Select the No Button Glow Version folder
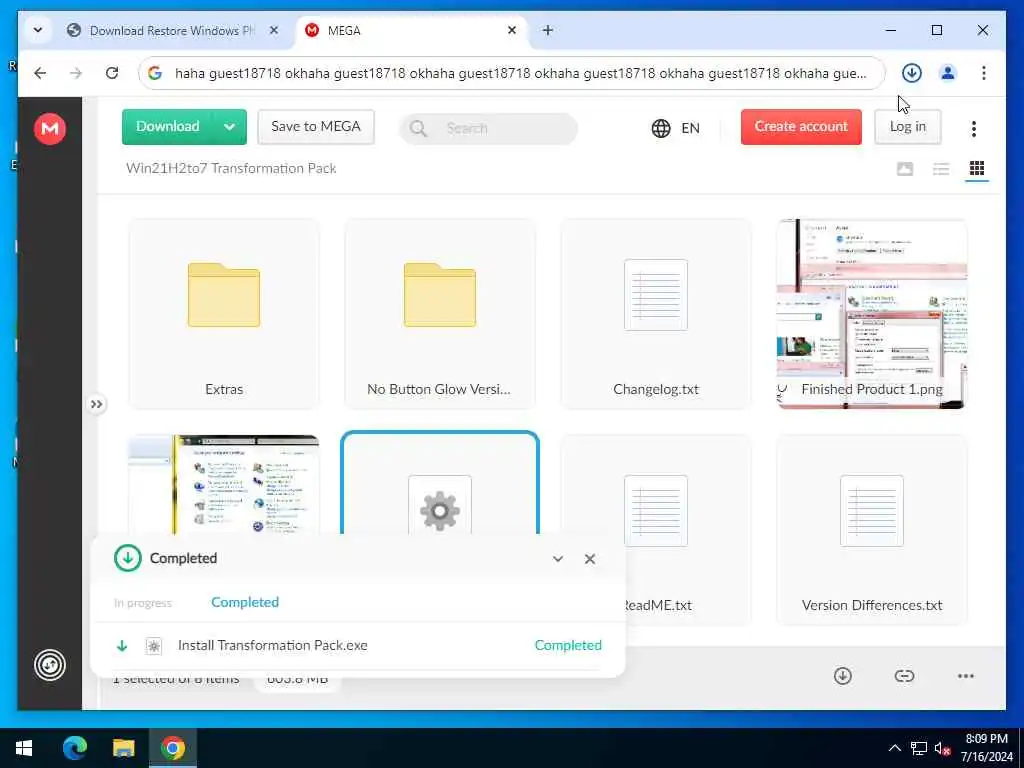 coord(440,314)
